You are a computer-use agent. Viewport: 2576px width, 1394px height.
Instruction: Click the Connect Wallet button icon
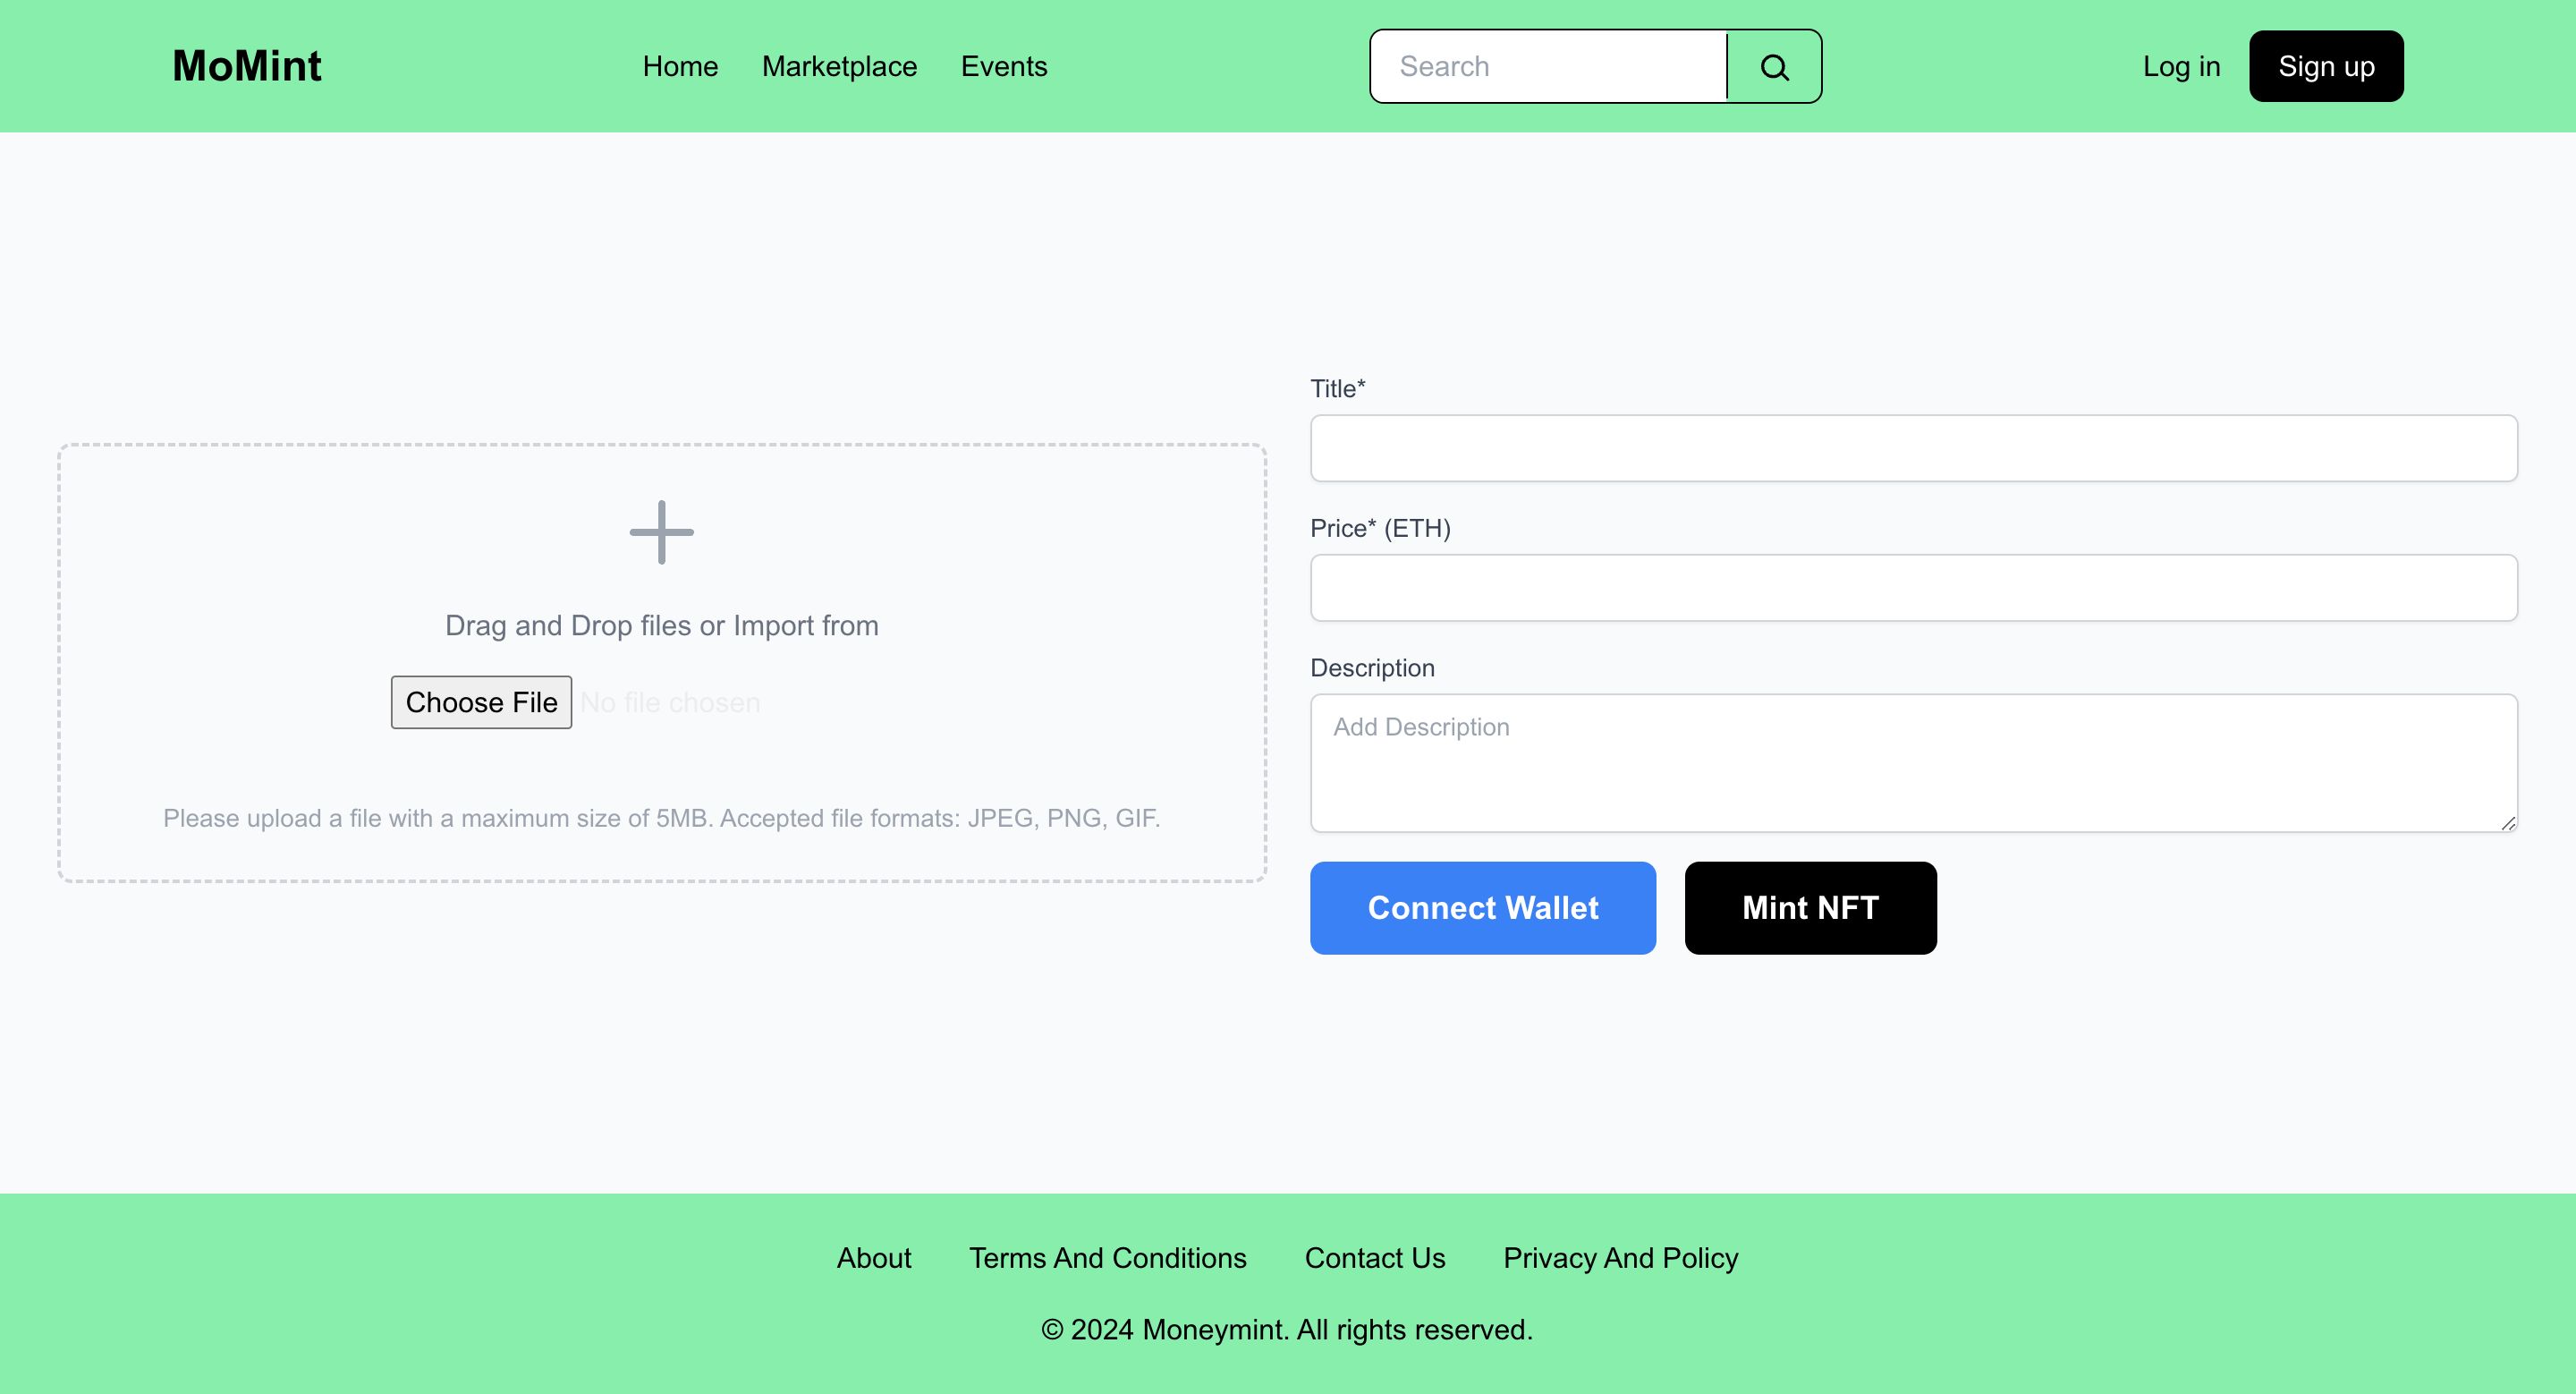[x=1481, y=908]
